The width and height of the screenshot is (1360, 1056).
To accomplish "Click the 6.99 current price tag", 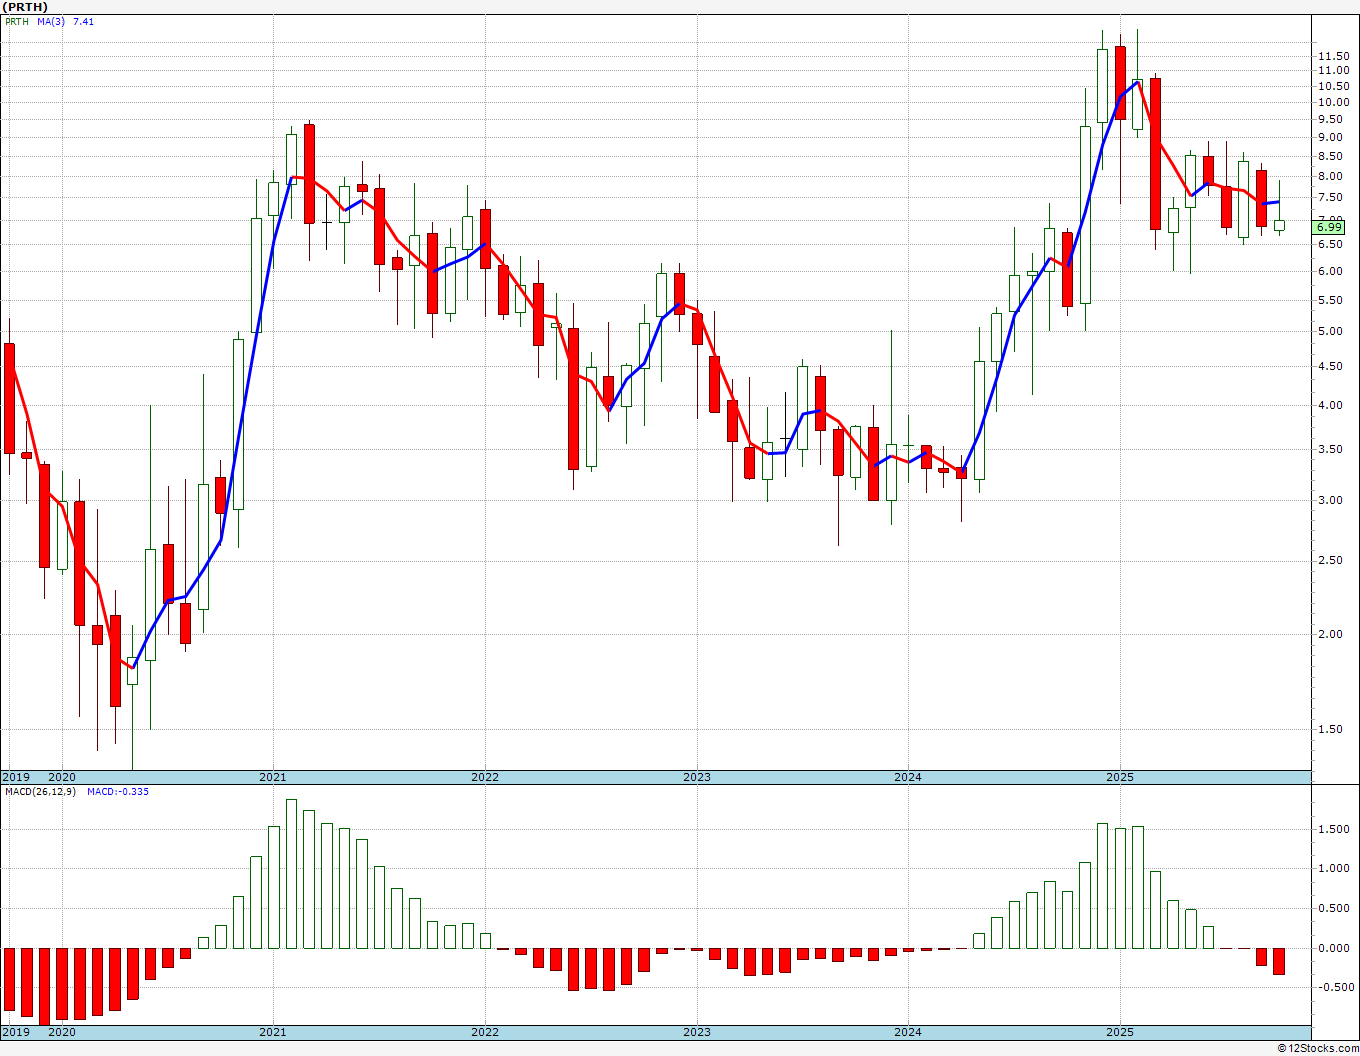I will point(1329,228).
